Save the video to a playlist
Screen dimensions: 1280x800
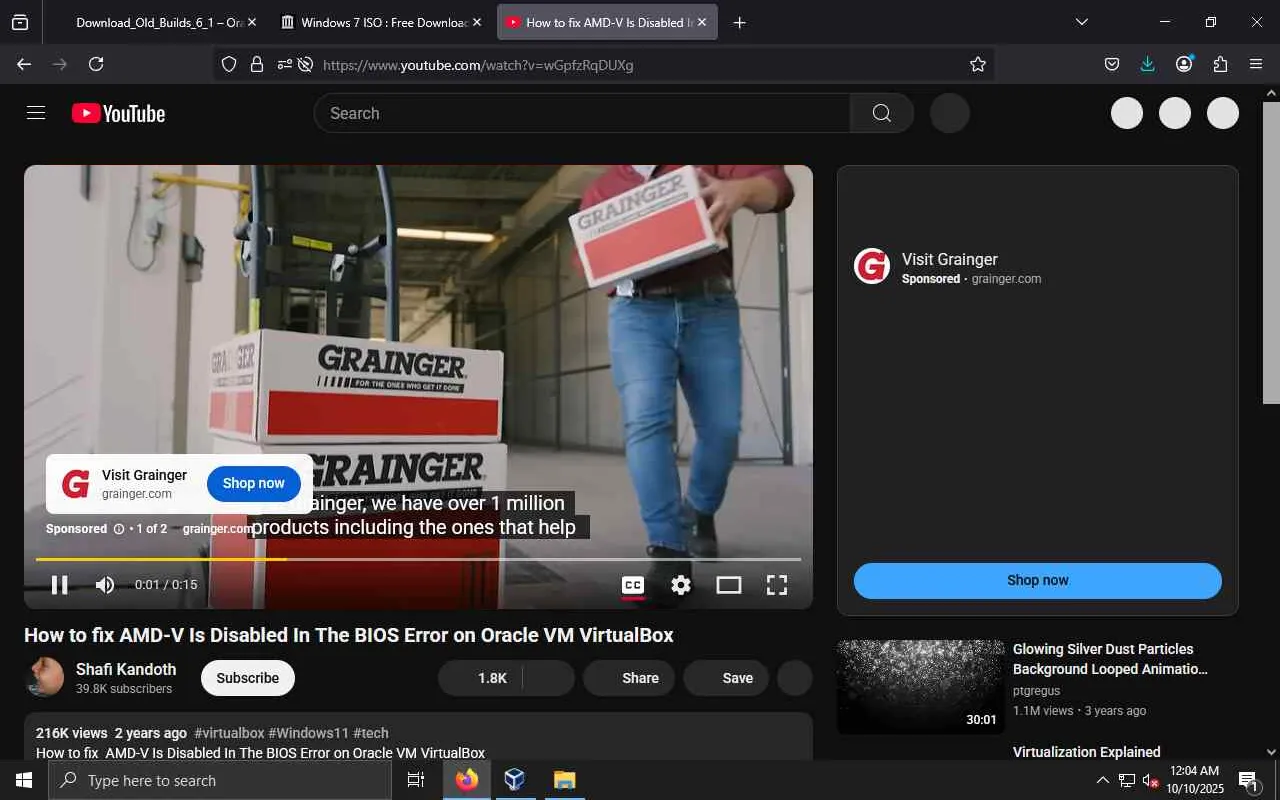pyautogui.click(x=726, y=678)
